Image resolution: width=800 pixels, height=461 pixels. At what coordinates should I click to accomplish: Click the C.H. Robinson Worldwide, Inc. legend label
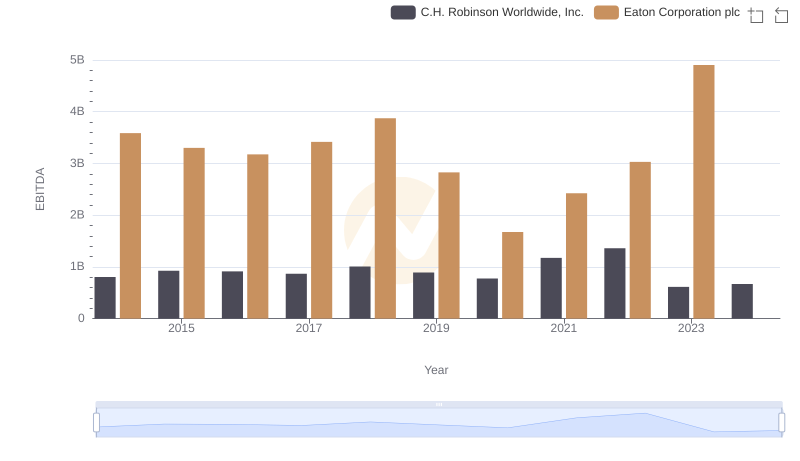click(502, 12)
